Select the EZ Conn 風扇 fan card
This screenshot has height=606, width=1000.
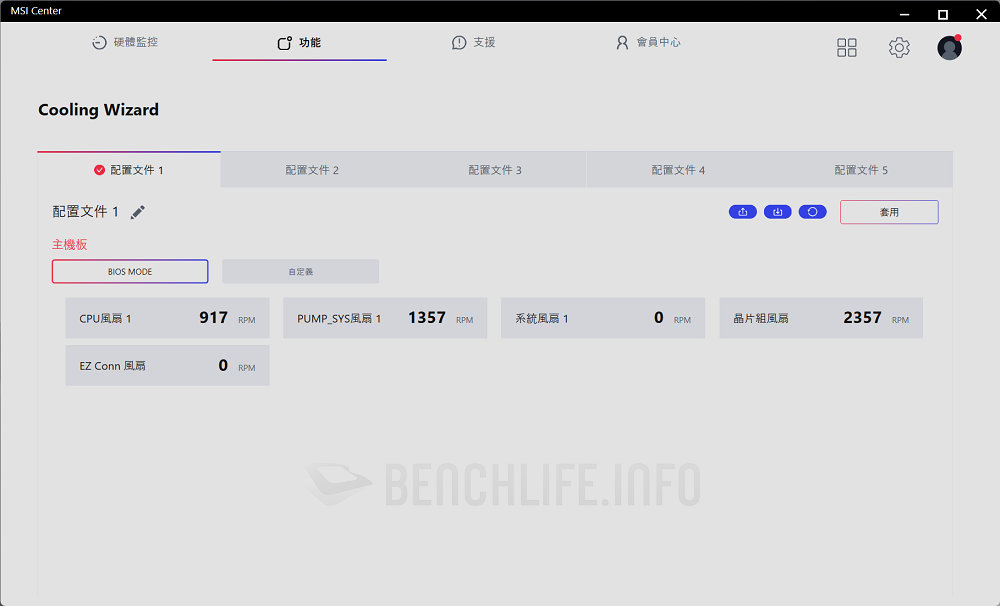167,366
